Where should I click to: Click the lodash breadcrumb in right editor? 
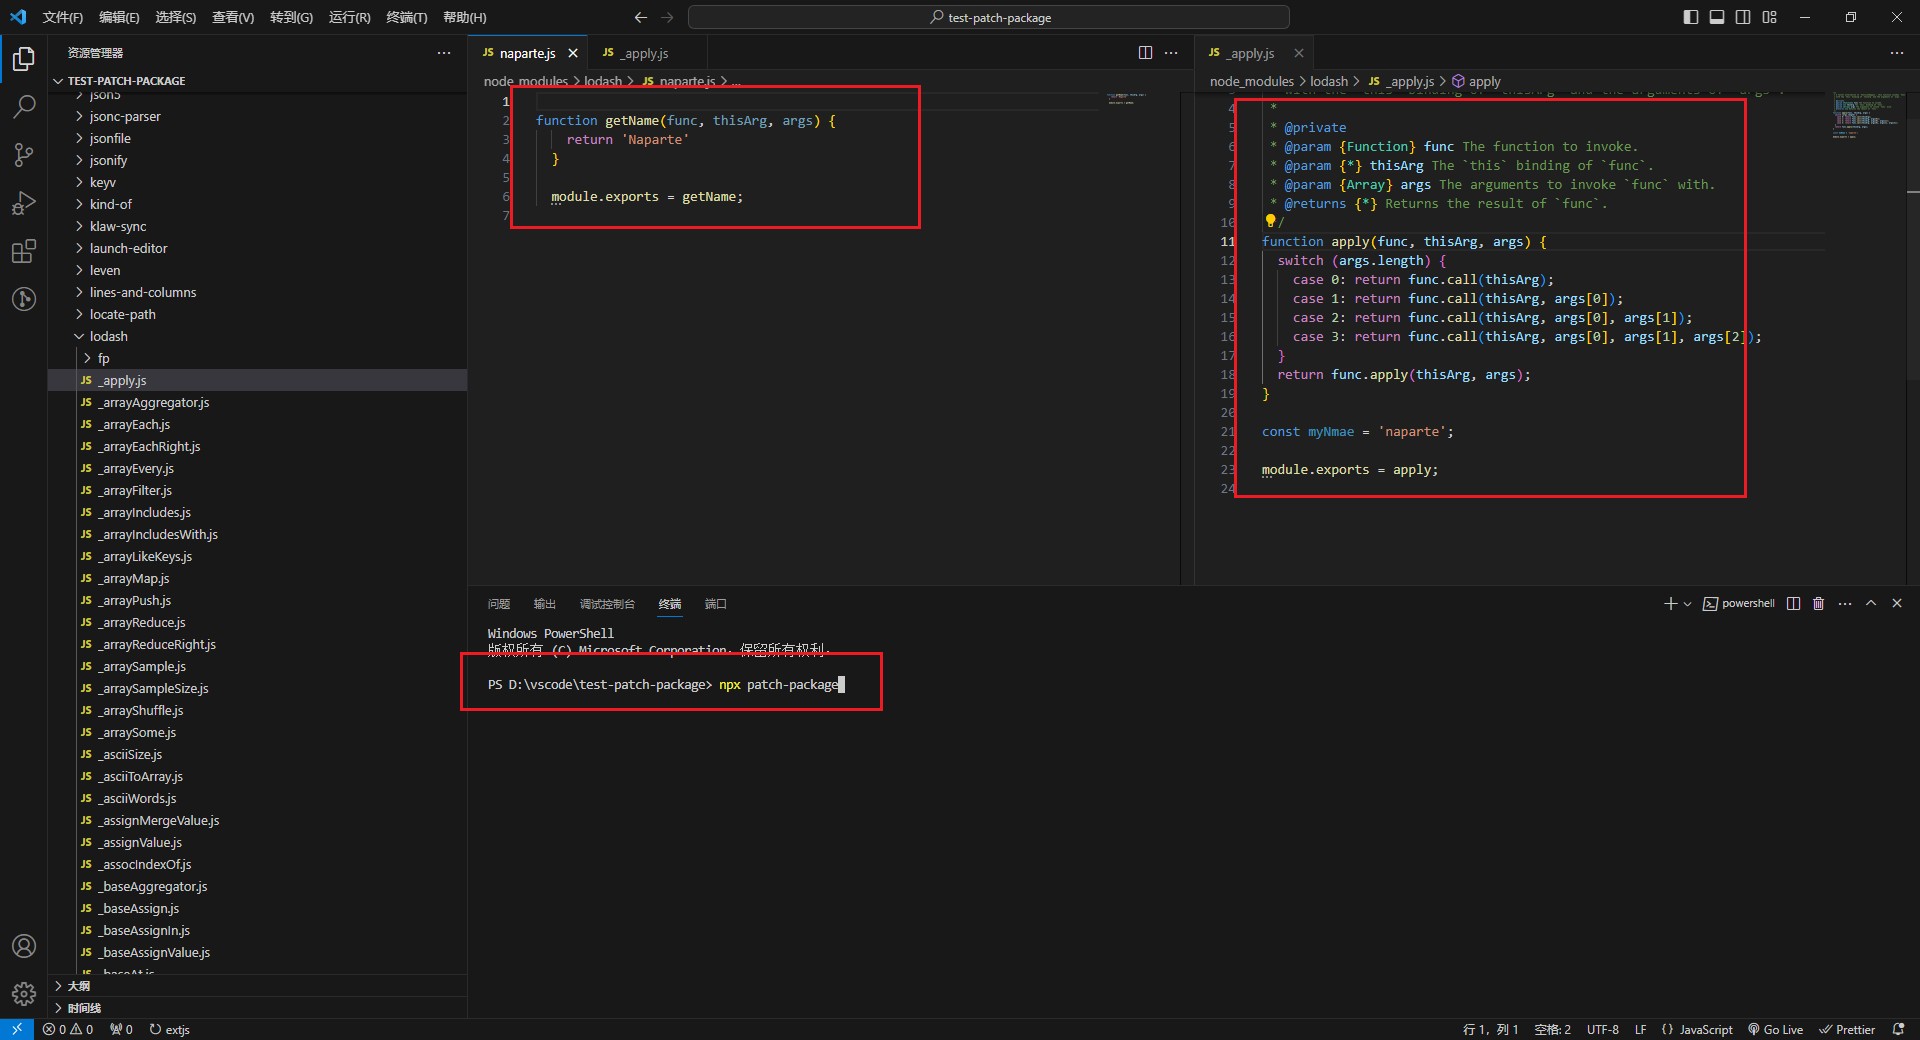tap(1329, 81)
